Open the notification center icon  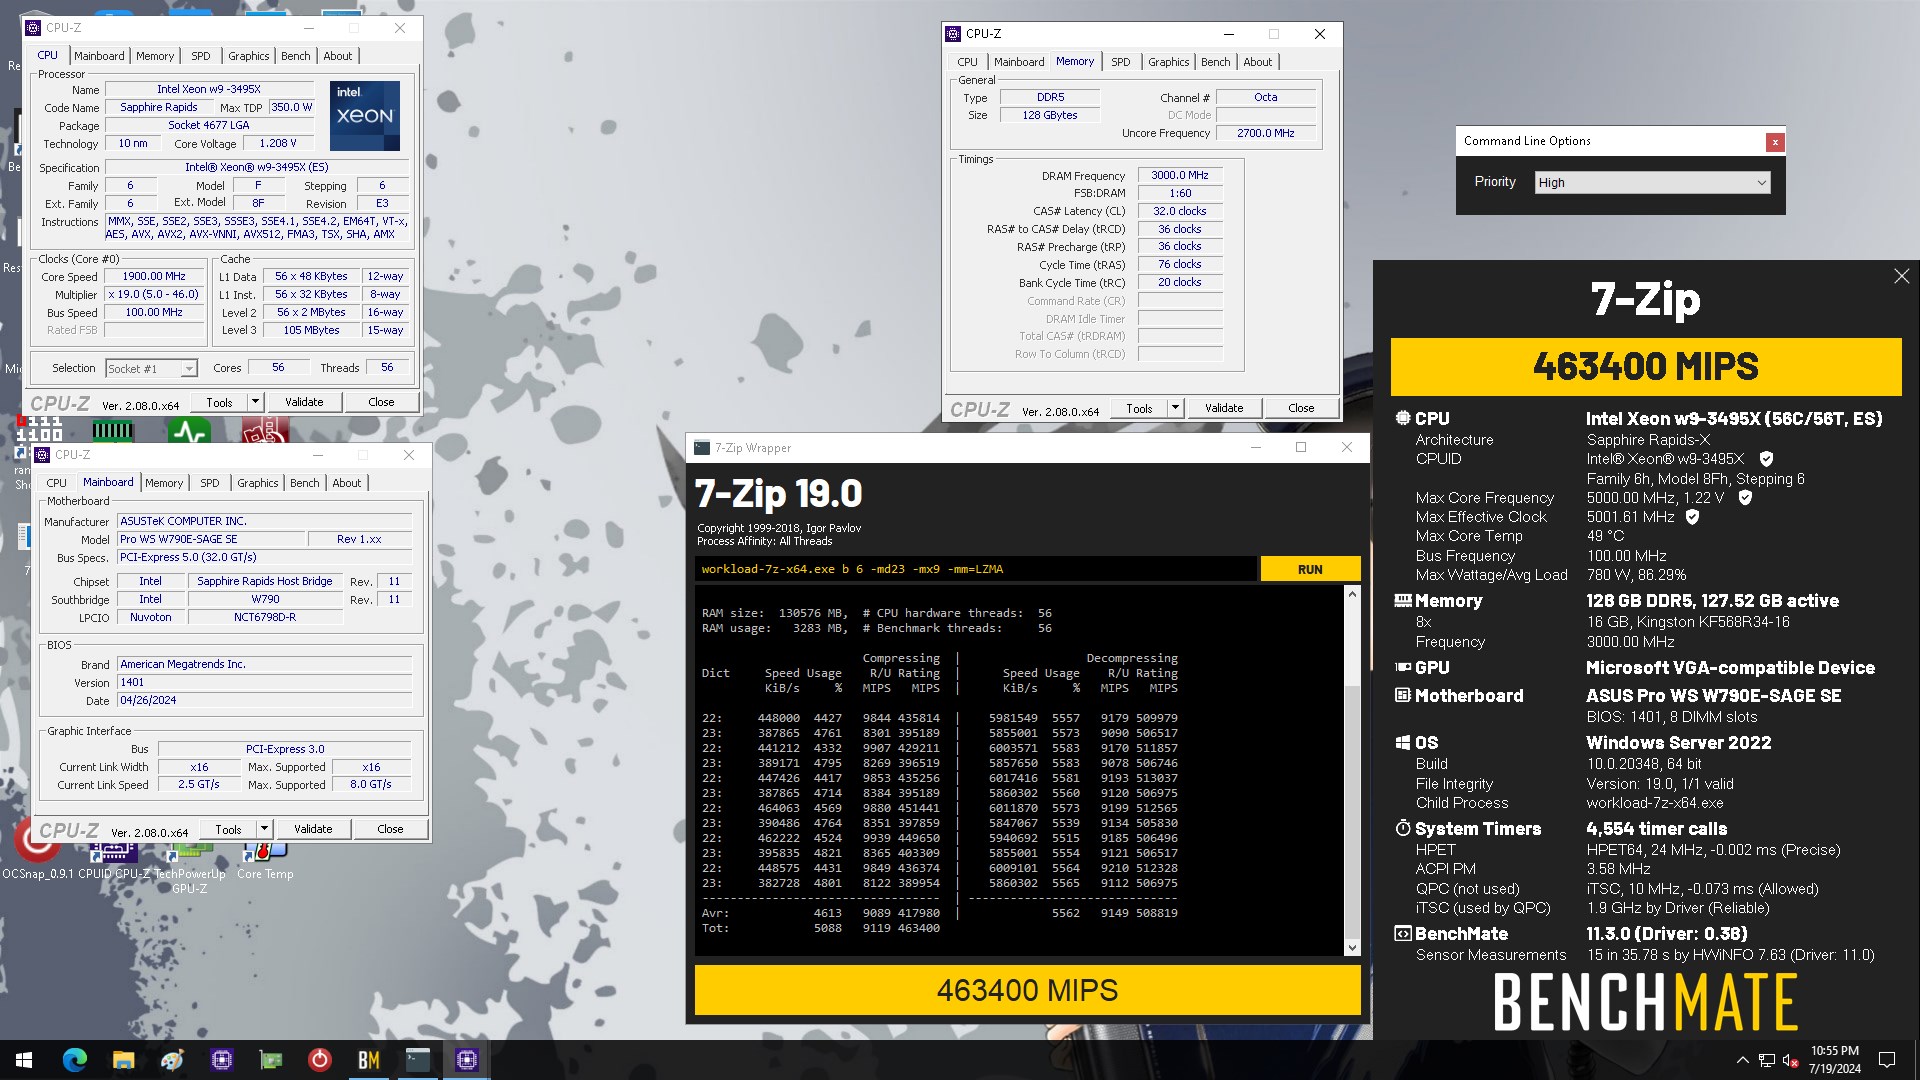pos(1887,1060)
